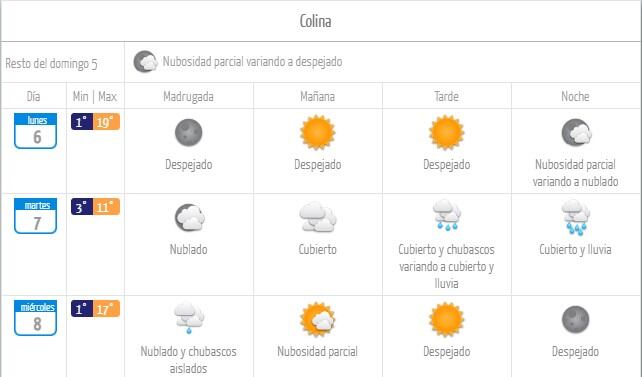Image resolution: width=642 pixels, height=377 pixels.
Task: Select Monday mañana sun icon
Action: (x=317, y=133)
